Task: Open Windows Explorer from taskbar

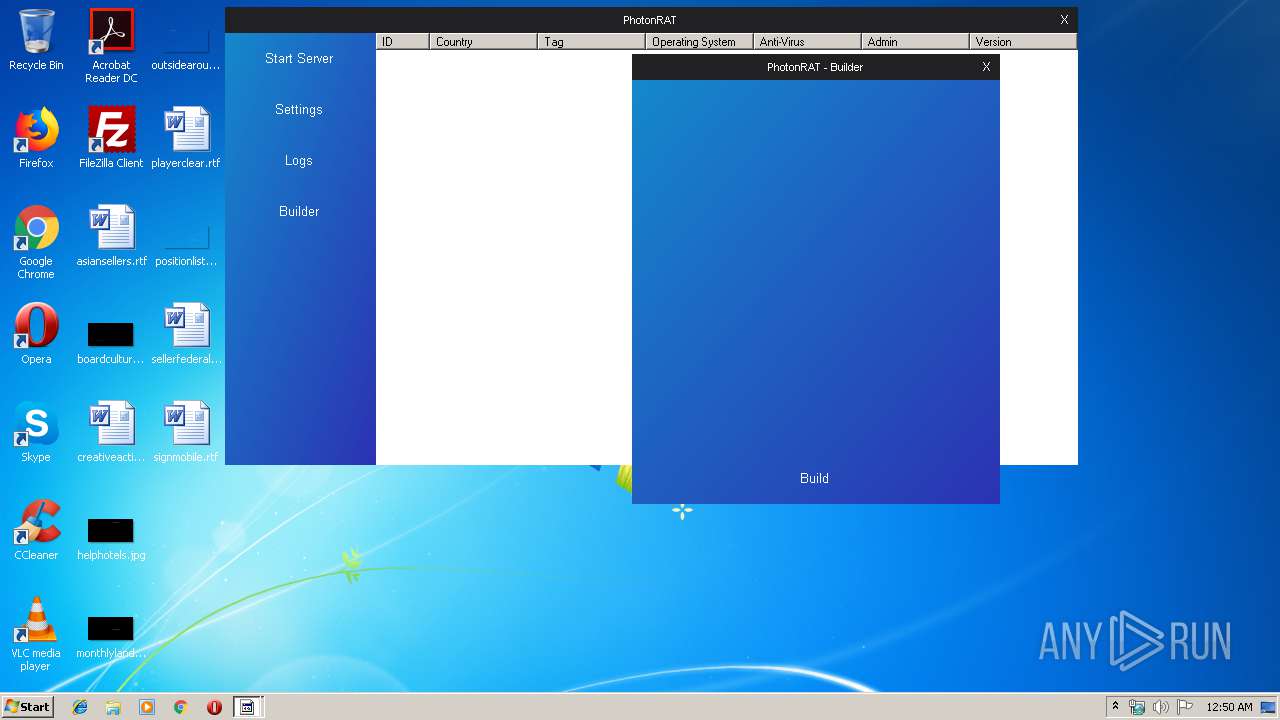Action: click(113, 707)
